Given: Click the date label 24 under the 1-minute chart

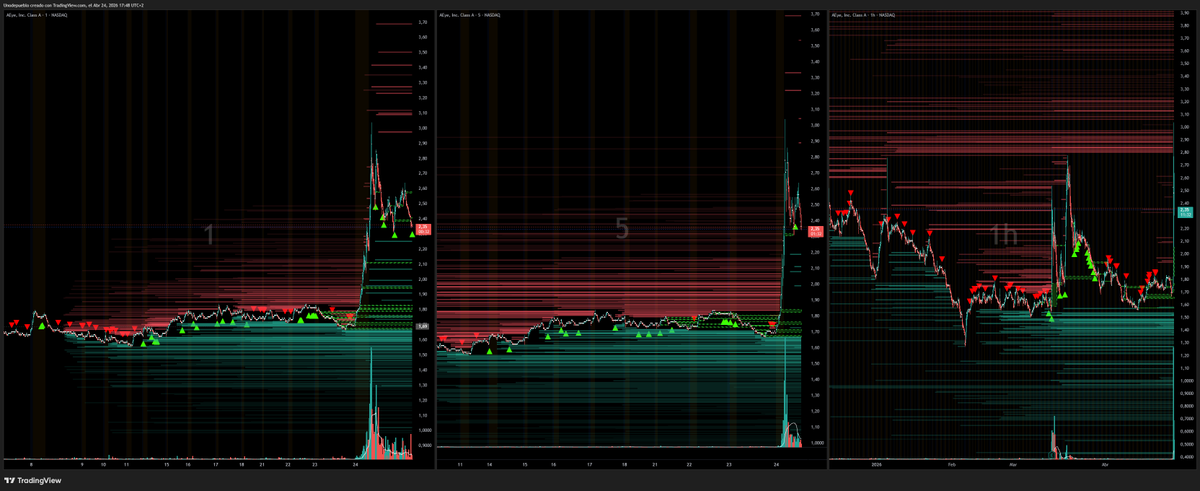Looking at the screenshot, I should click(x=357, y=465).
